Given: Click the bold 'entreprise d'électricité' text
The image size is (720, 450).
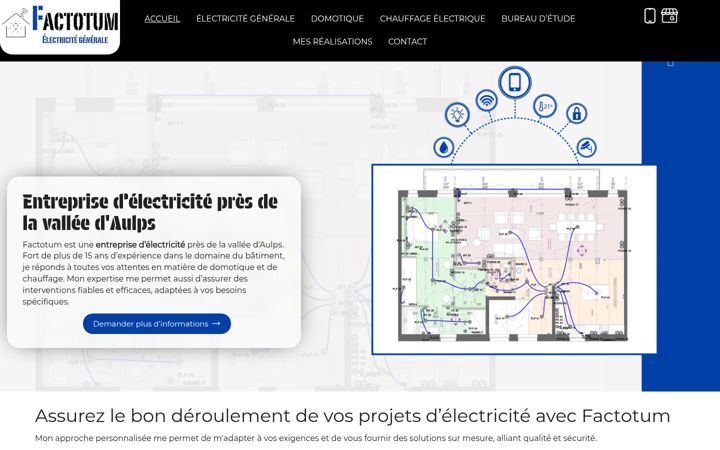Looking at the screenshot, I should pos(140,245).
